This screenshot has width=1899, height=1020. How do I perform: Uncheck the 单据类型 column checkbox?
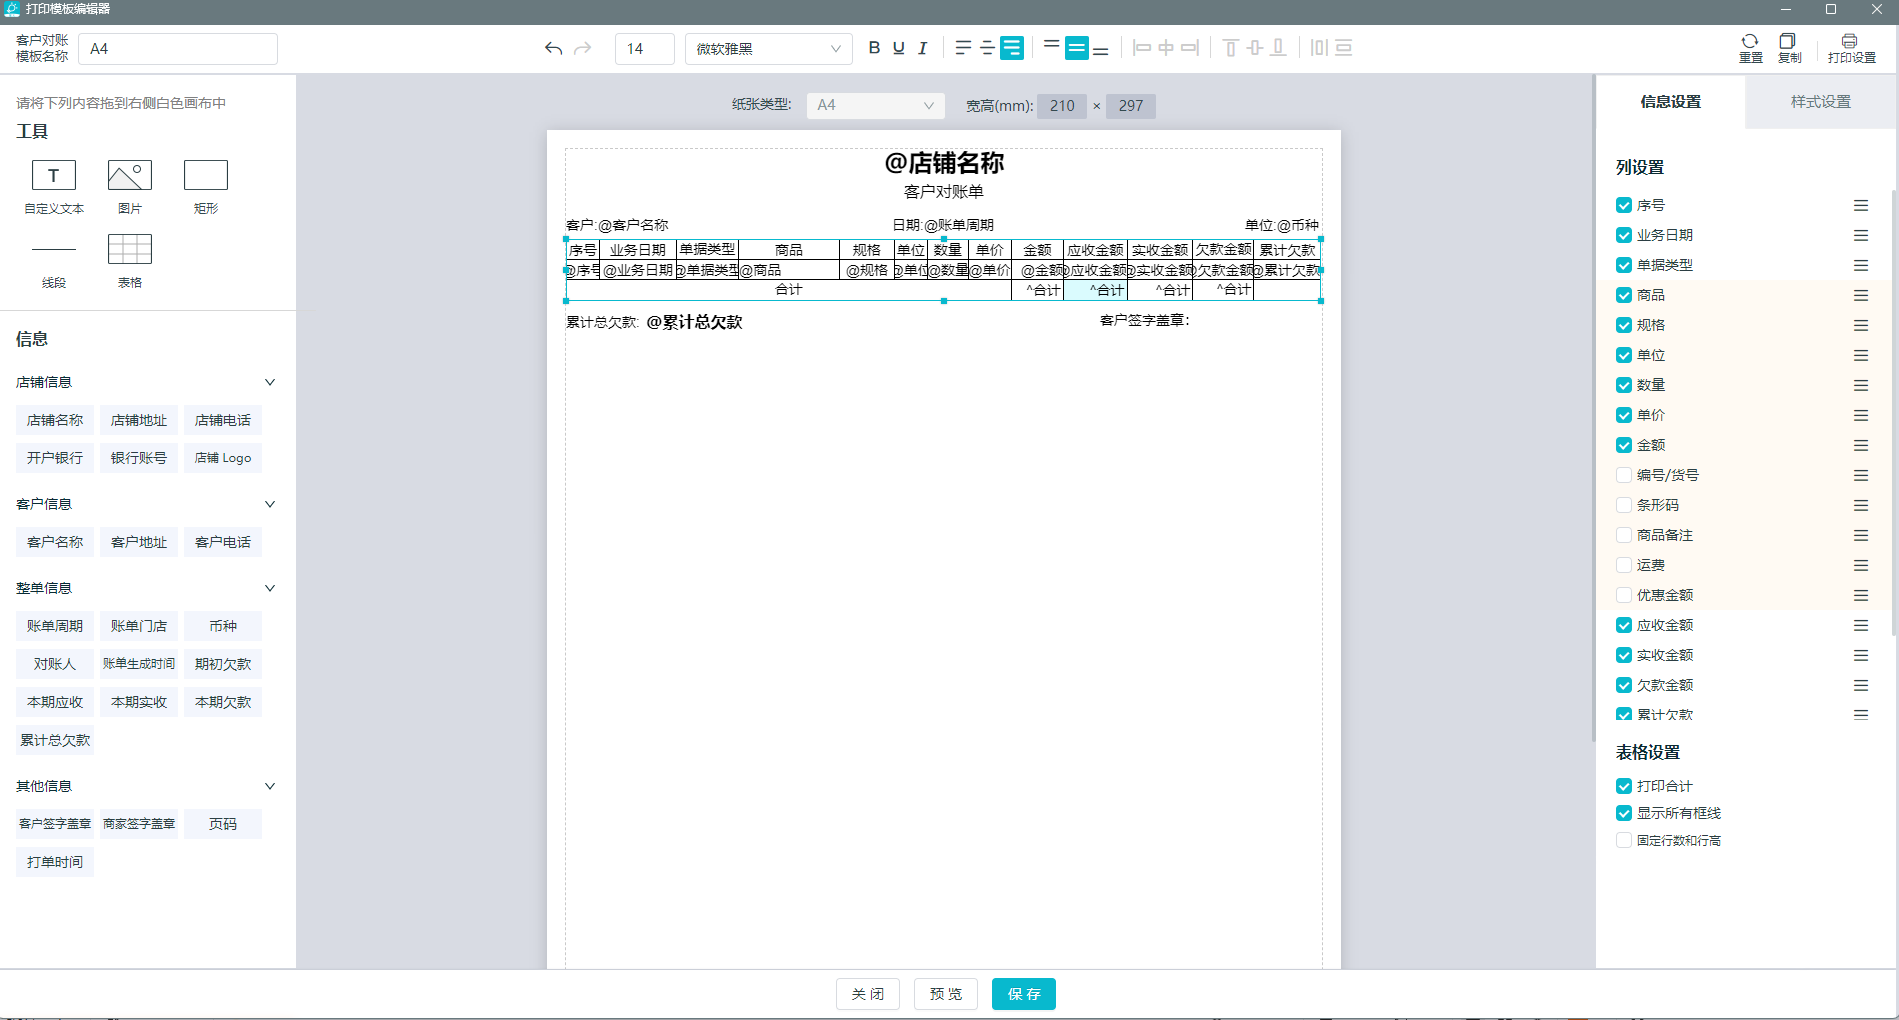[x=1624, y=265]
